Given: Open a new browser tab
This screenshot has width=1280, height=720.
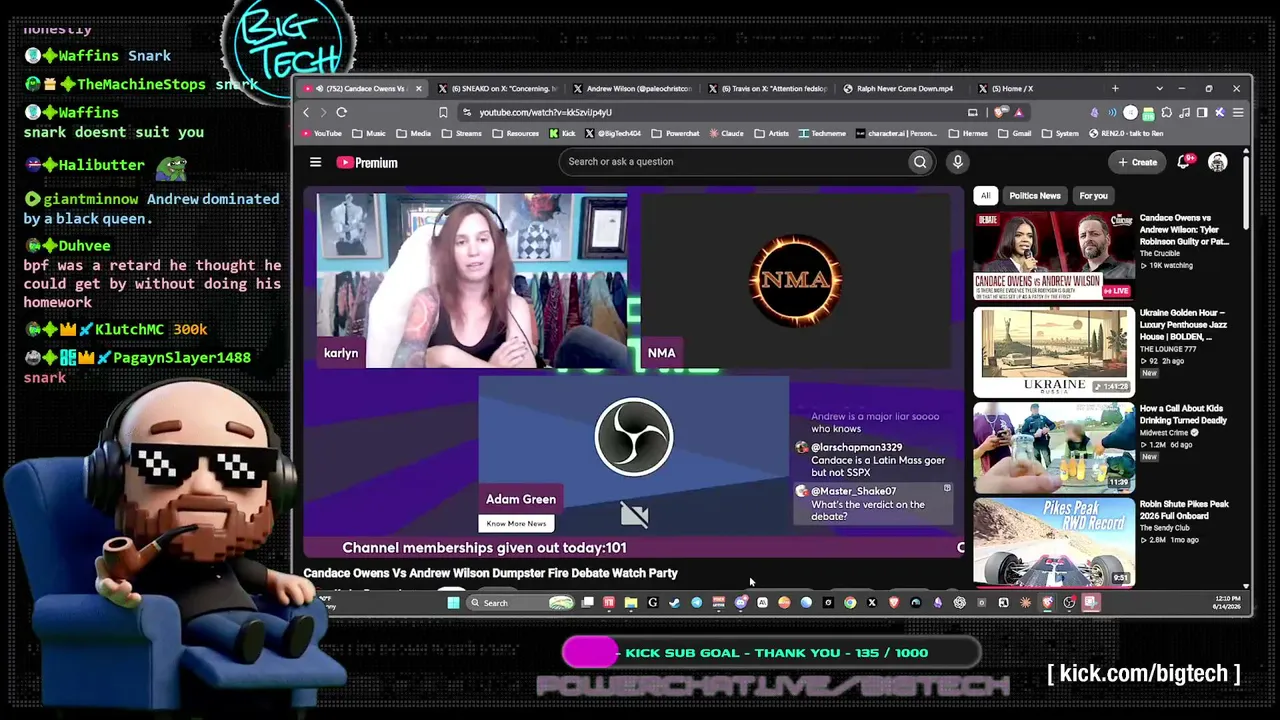Looking at the screenshot, I should tap(1115, 88).
